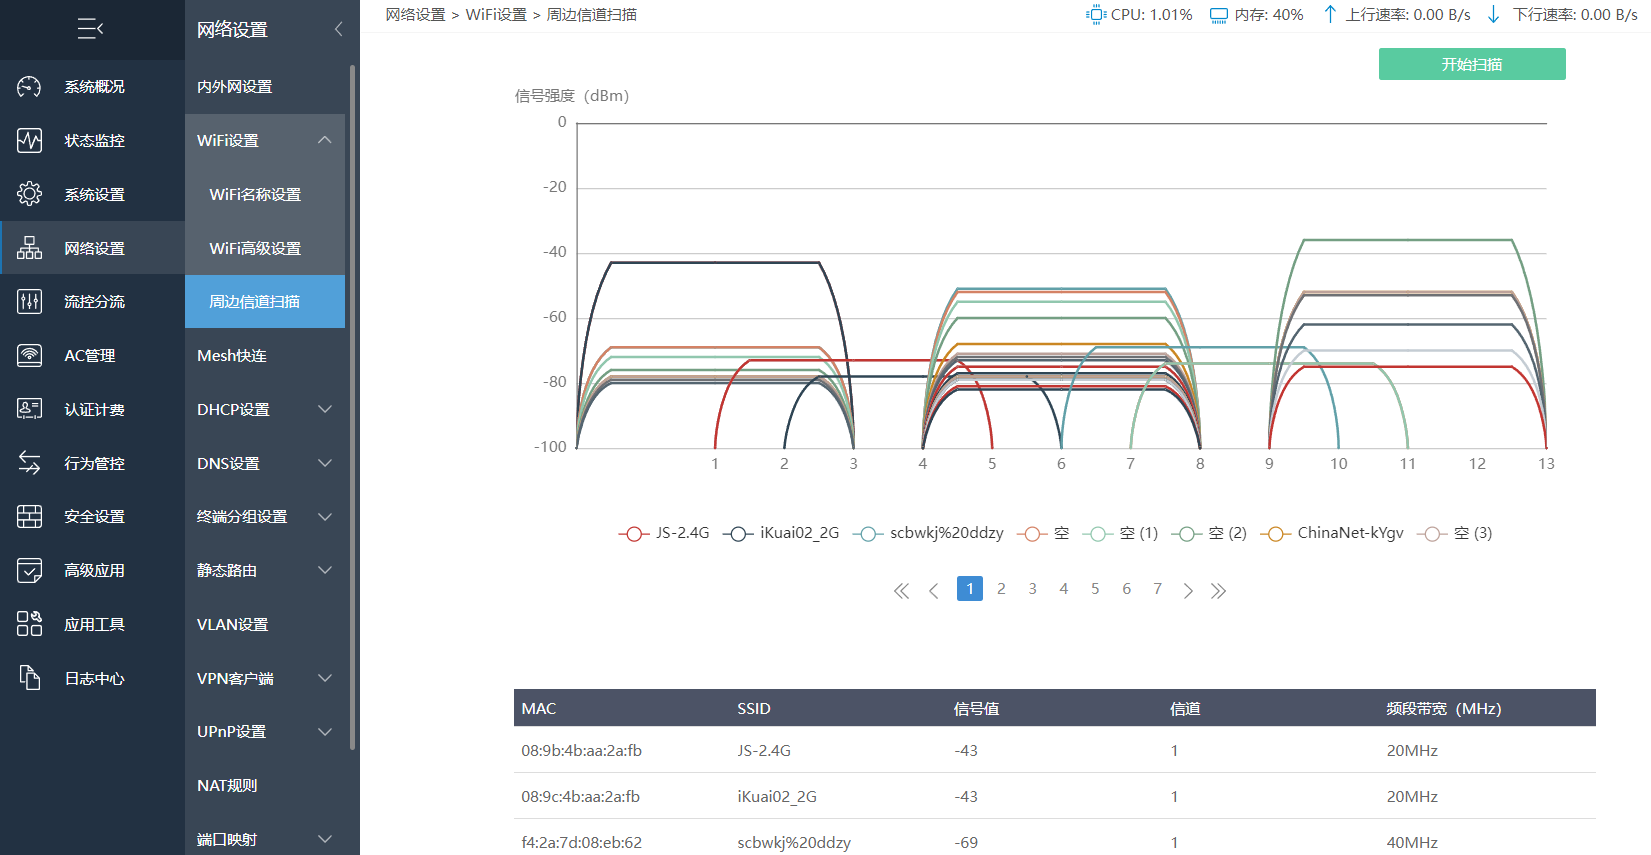Click 网络设置 in the breadcrumb
The image size is (1651, 855).
415,15
